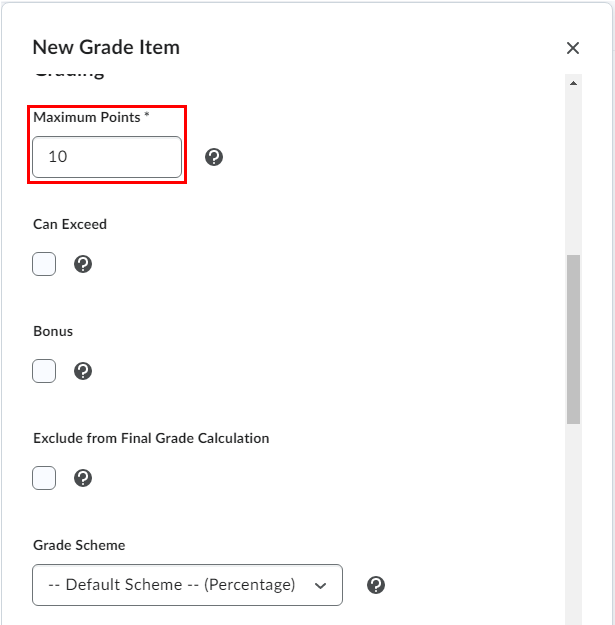Image resolution: width=615 pixels, height=625 pixels.
Task: Click the Grade Scheme label text
Action: [x=79, y=545]
